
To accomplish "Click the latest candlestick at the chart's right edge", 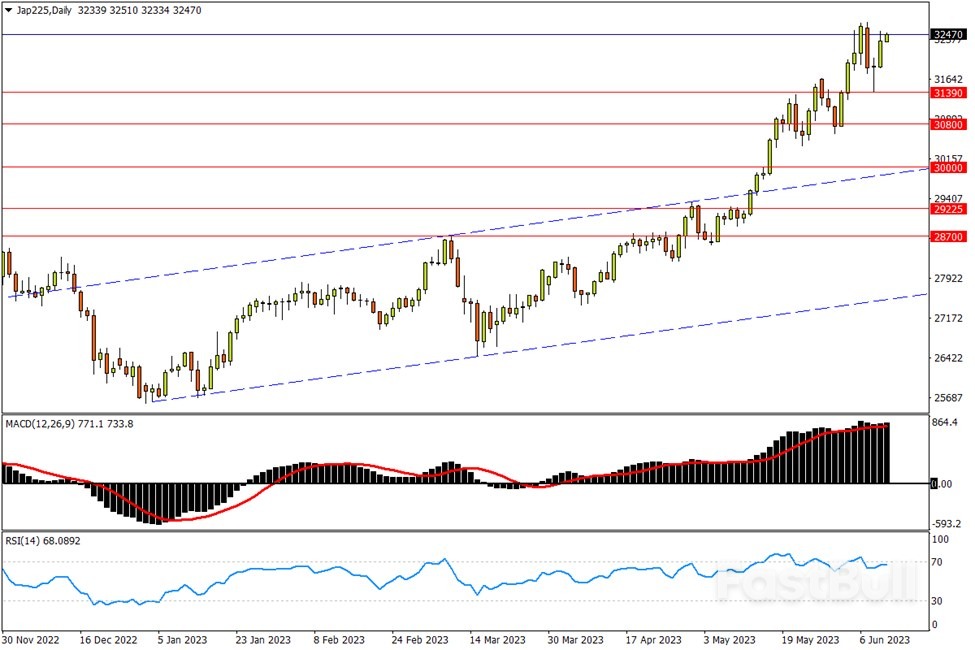I will [x=887, y=38].
